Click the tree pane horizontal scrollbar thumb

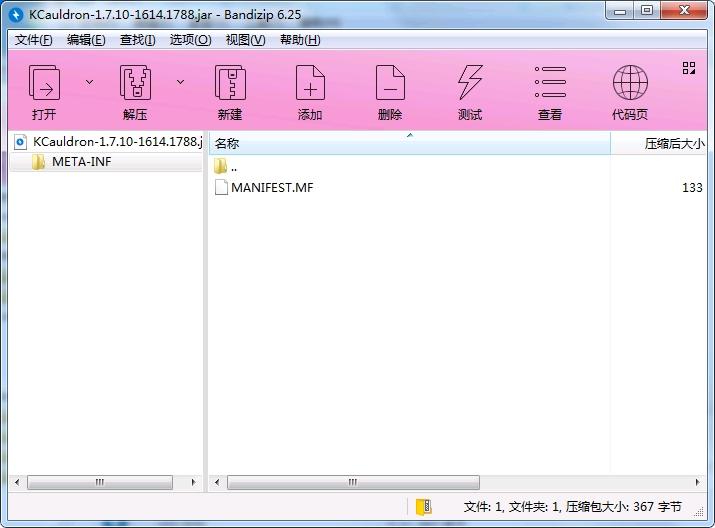[100, 482]
